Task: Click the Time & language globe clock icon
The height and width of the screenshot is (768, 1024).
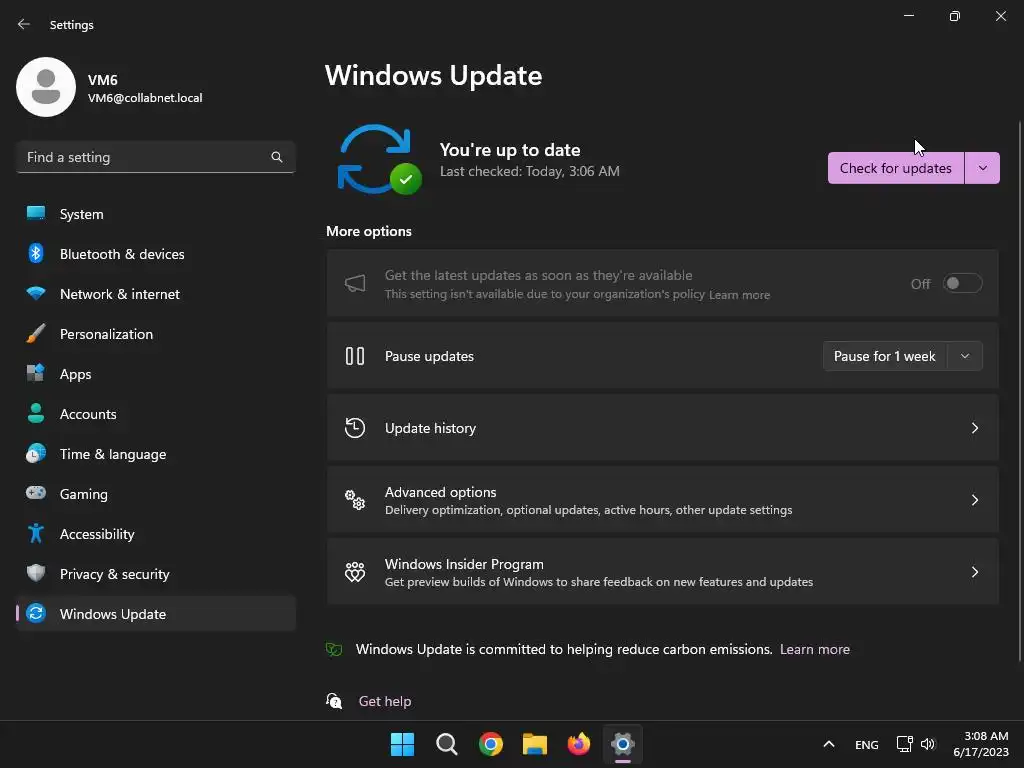Action: [x=36, y=453]
